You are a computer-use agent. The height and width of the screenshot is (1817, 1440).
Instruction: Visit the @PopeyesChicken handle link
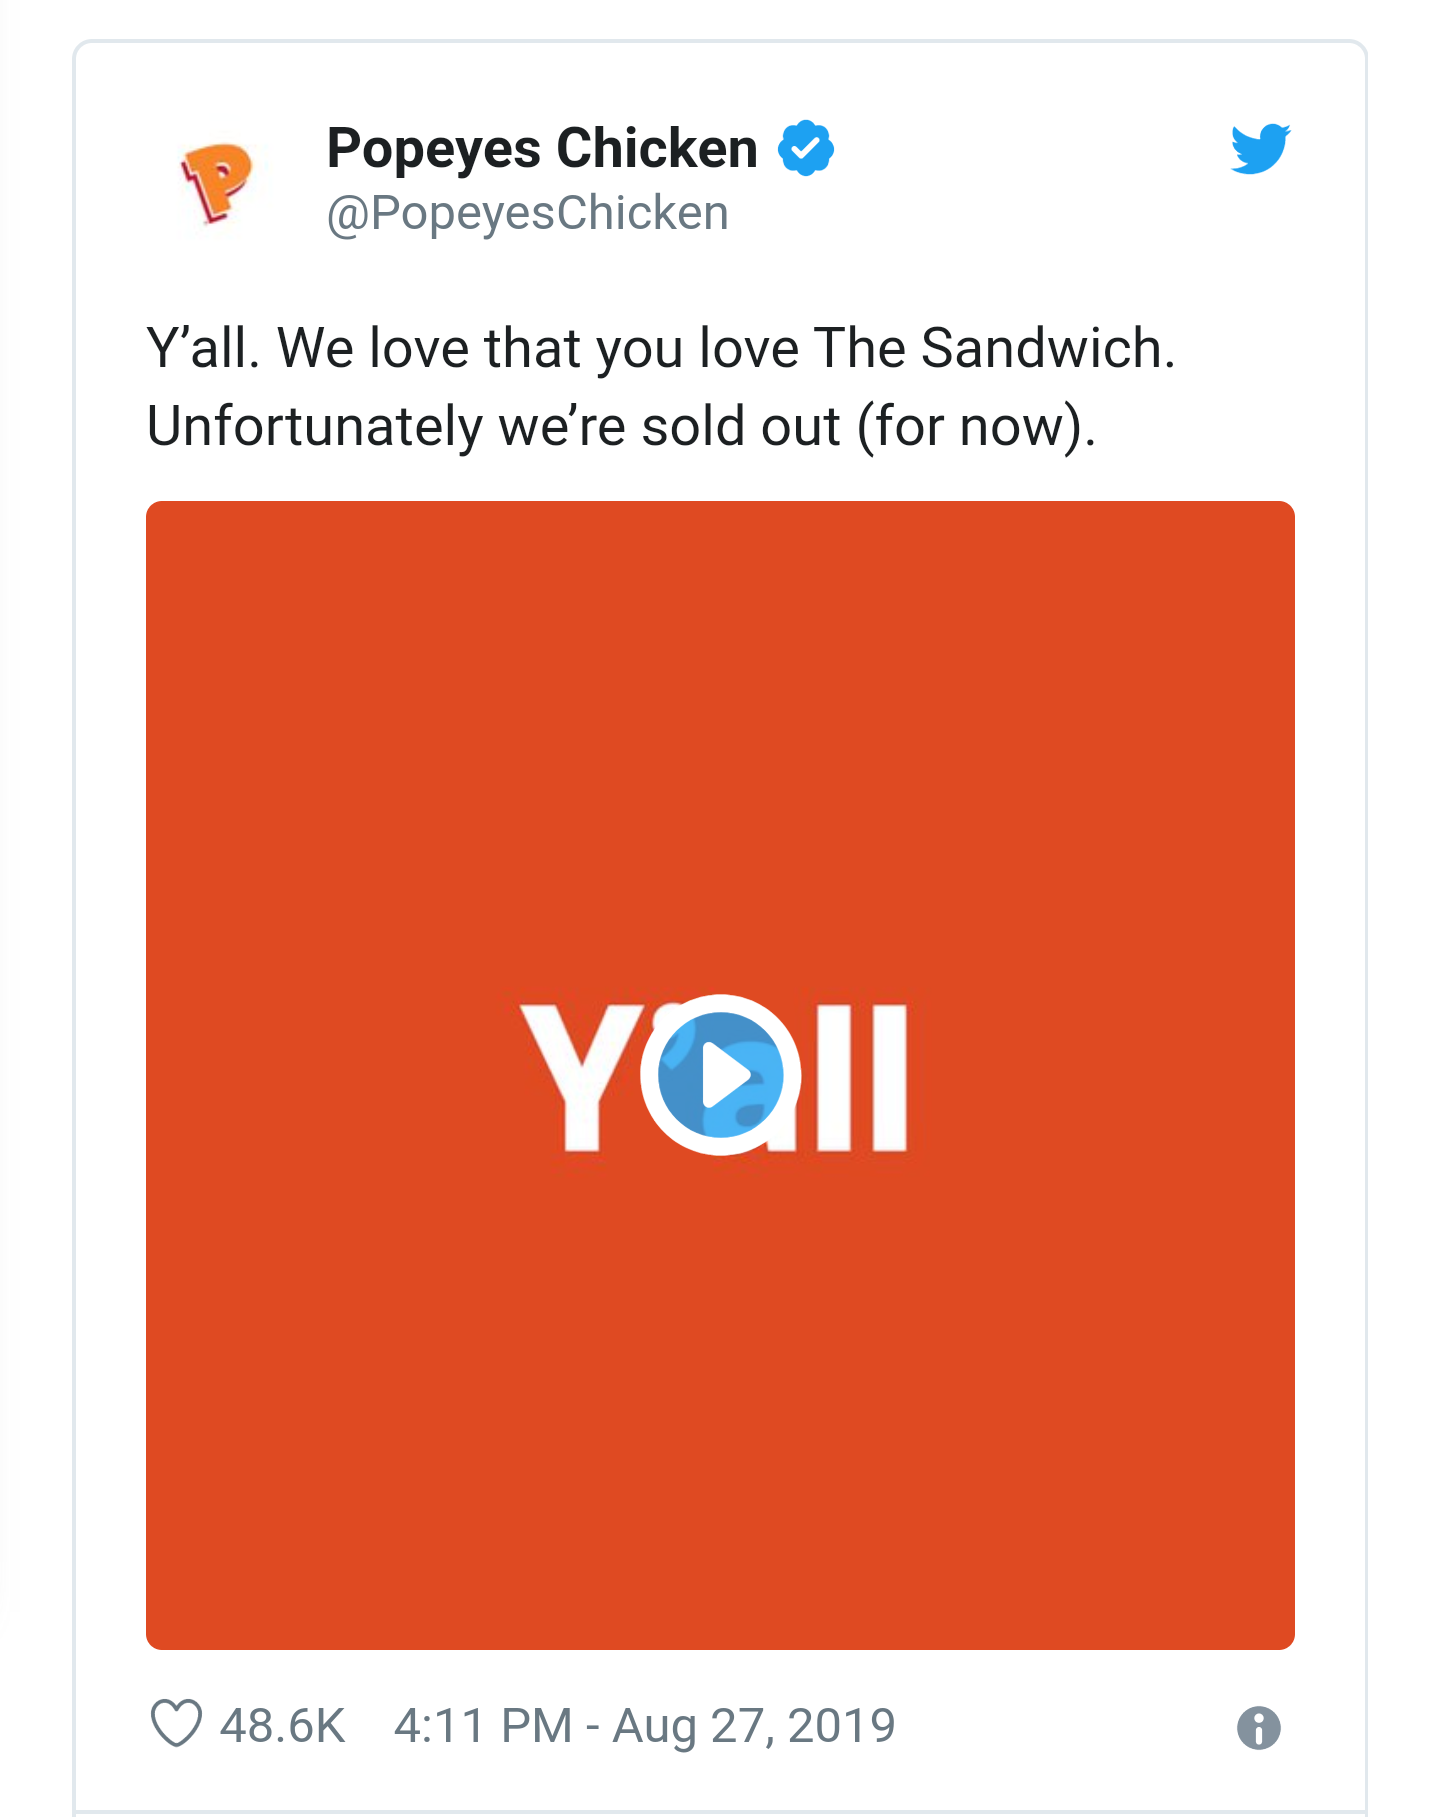click(x=527, y=213)
